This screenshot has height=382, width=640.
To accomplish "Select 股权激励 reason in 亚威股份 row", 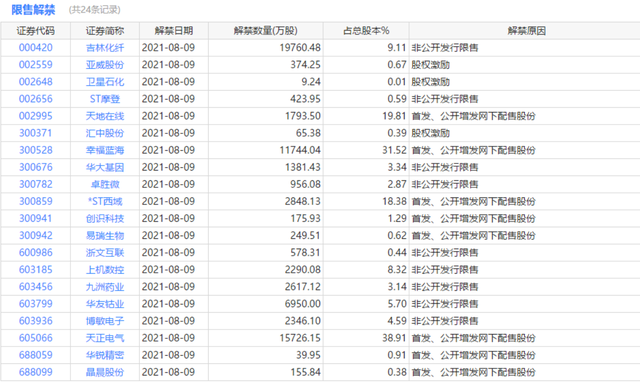I will click(431, 65).
